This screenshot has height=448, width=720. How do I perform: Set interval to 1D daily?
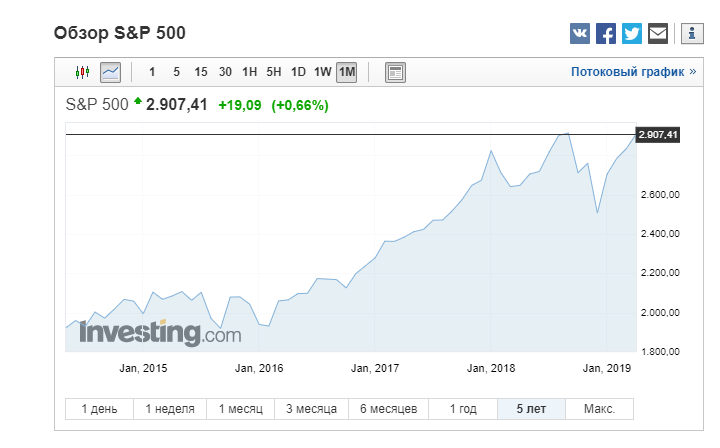tap(298, 72)
